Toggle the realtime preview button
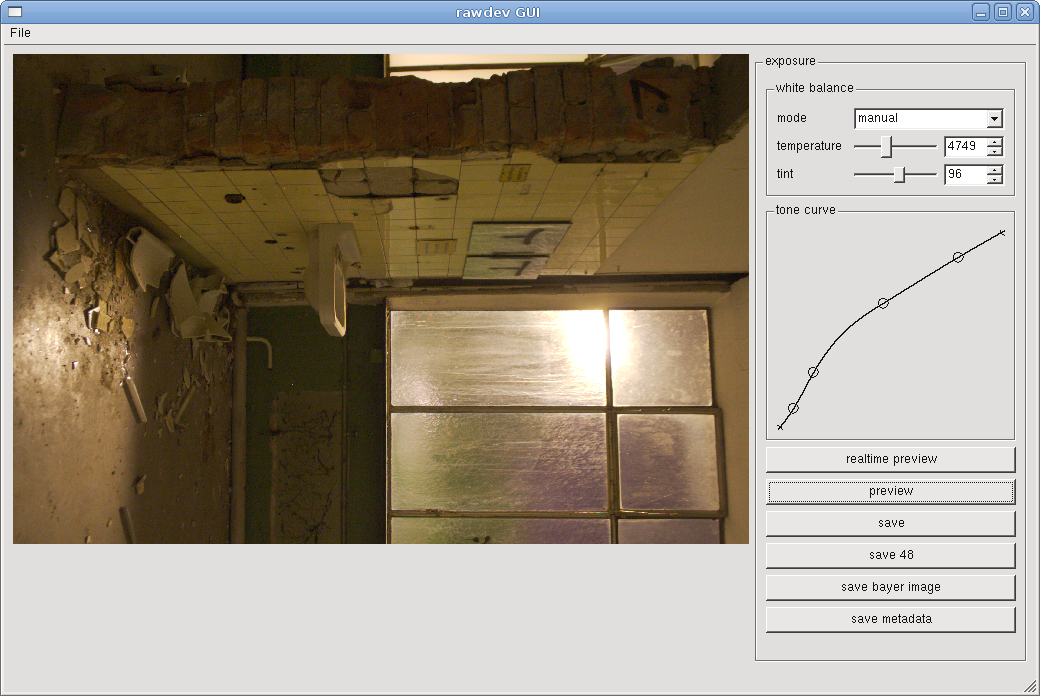The height and width of the screenshot is (696, 1040). point(890,459)
